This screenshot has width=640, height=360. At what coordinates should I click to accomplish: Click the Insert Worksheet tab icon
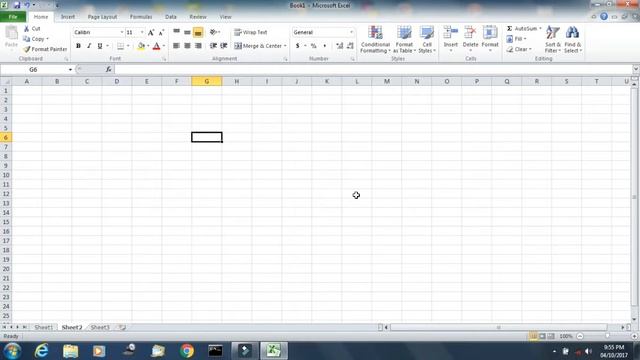(122, 327)
